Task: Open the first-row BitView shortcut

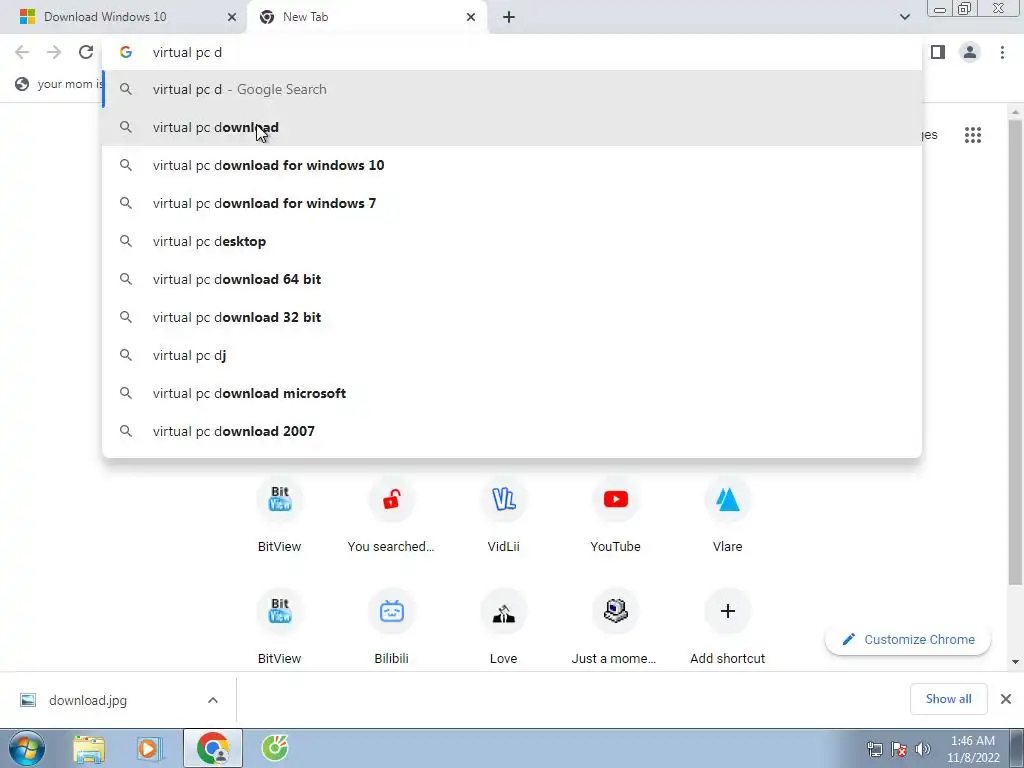Action: pyautogui.click(x=280, y=515)
